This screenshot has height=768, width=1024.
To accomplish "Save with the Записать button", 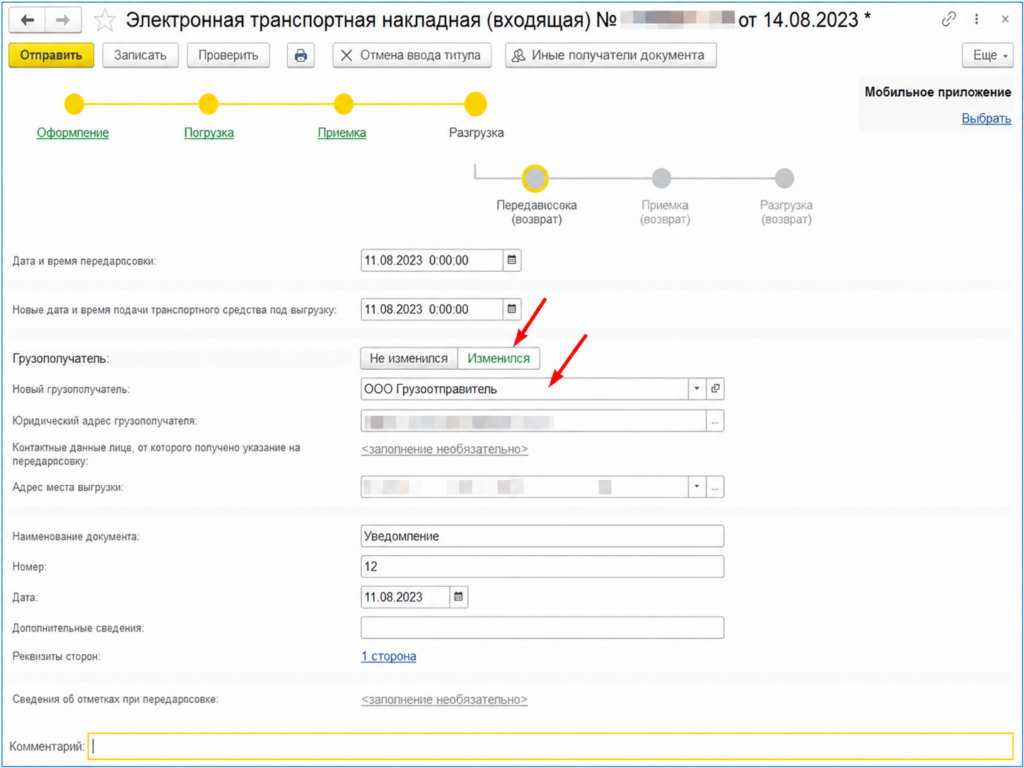I will point(140,56).
